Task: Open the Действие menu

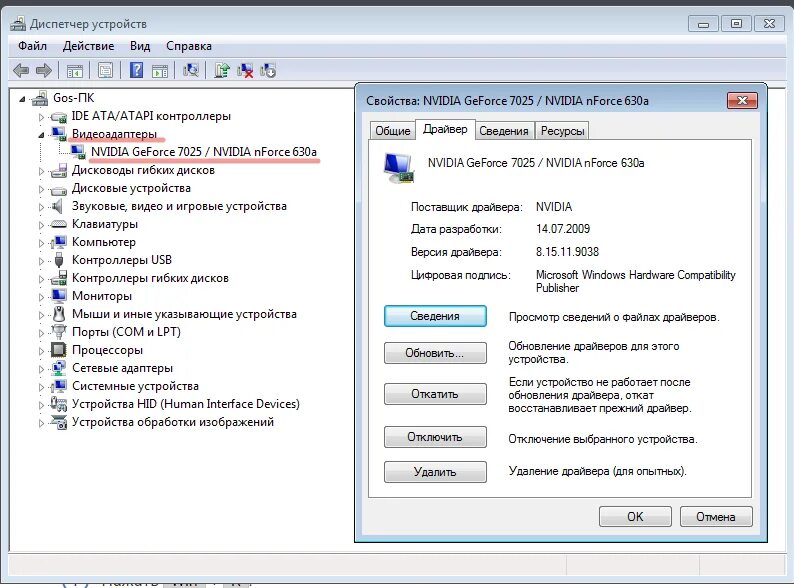Action: [x=89, y=46]
